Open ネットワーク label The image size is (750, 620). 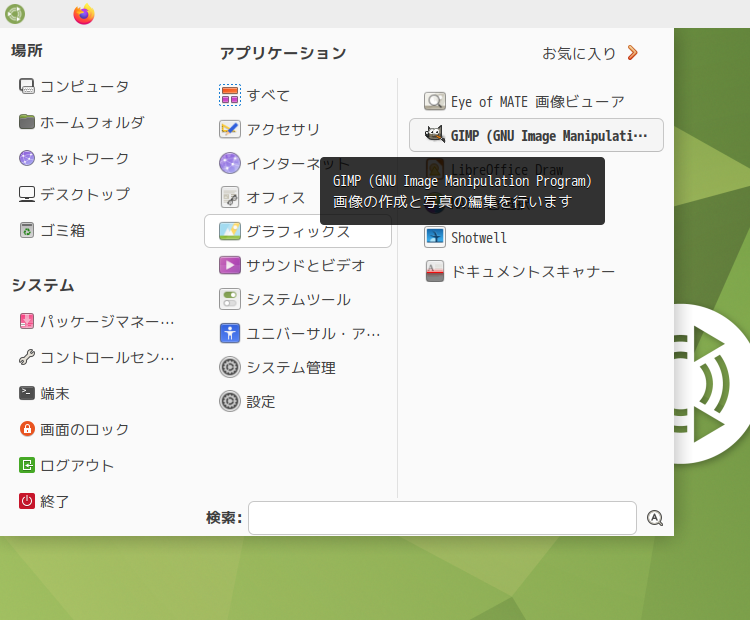[x=85, y=158]
